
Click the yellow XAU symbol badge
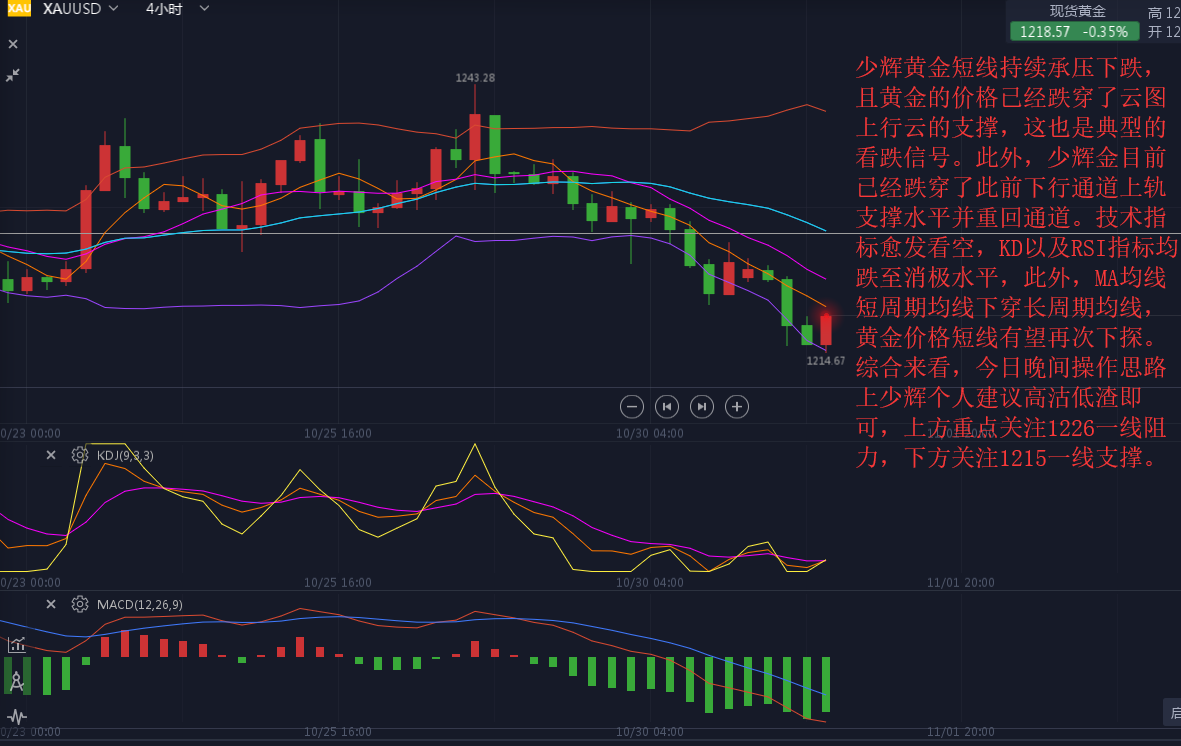pos(19,9)
